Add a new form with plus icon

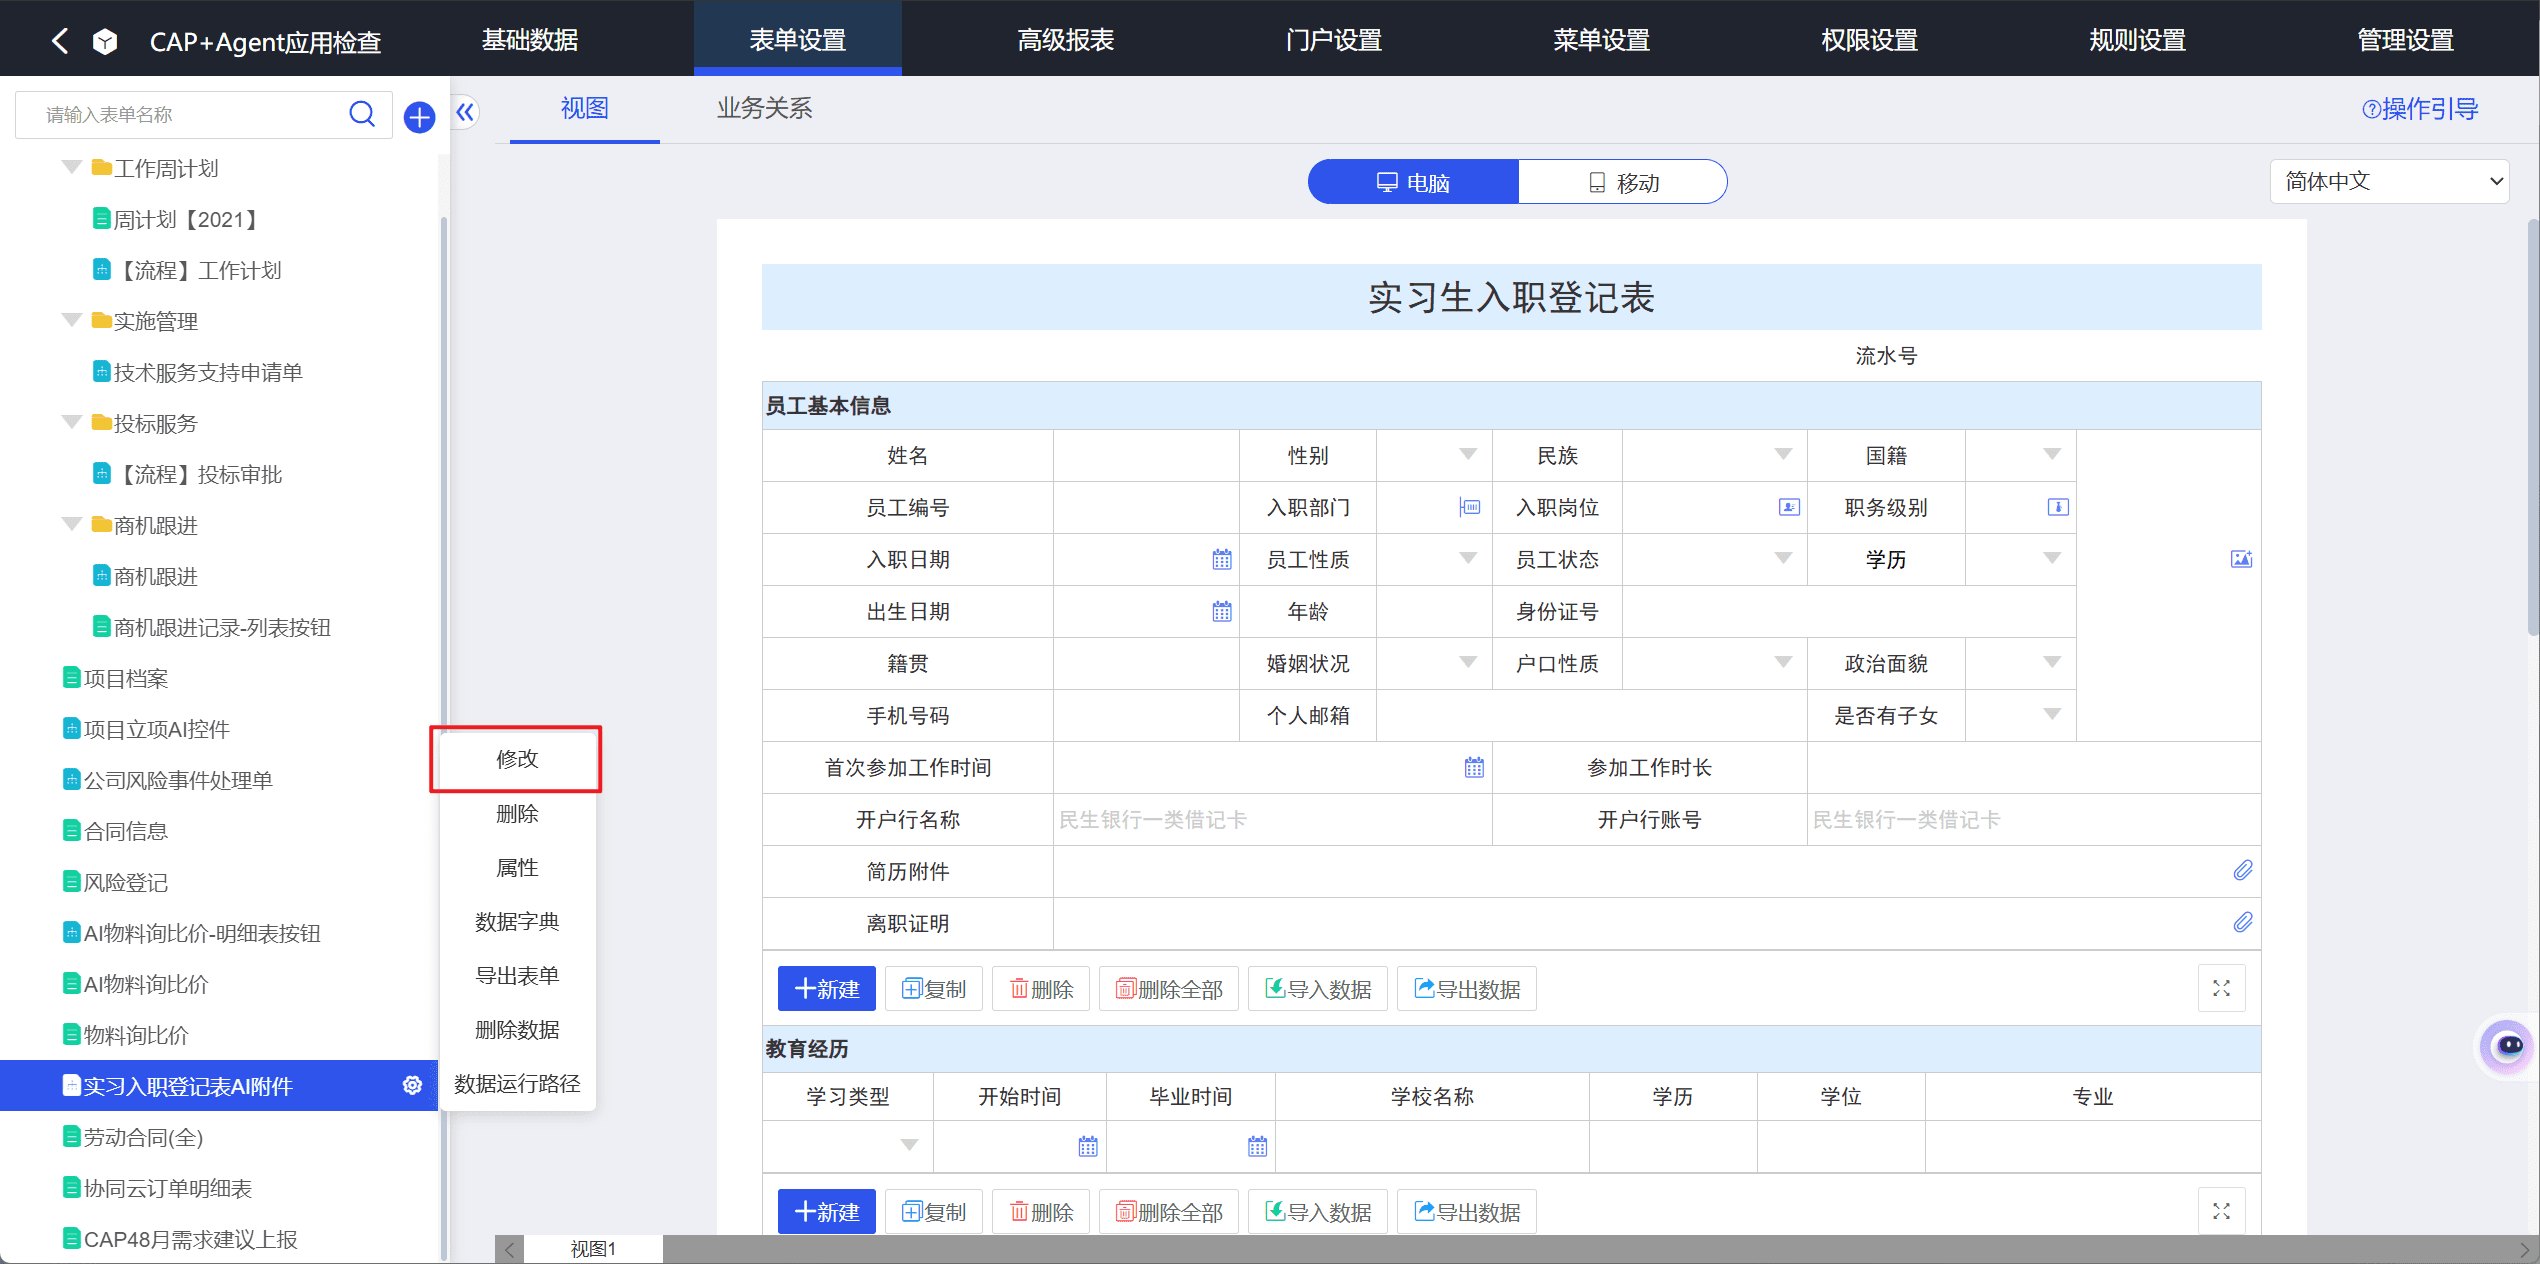419,117
